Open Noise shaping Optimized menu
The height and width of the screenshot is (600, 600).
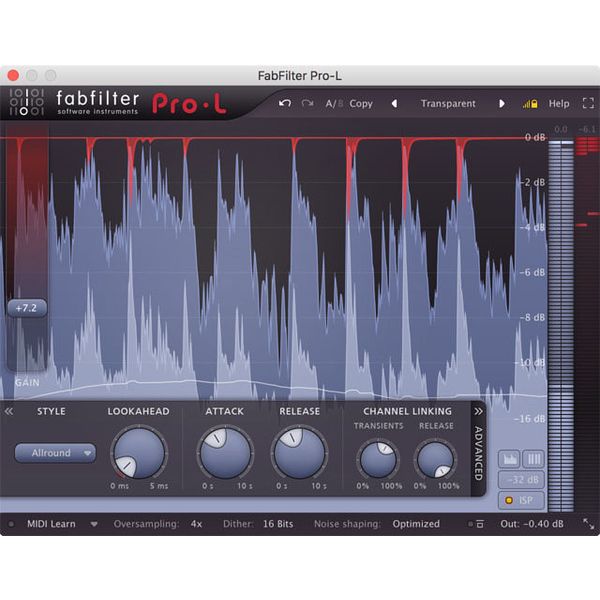coord(416,524)
